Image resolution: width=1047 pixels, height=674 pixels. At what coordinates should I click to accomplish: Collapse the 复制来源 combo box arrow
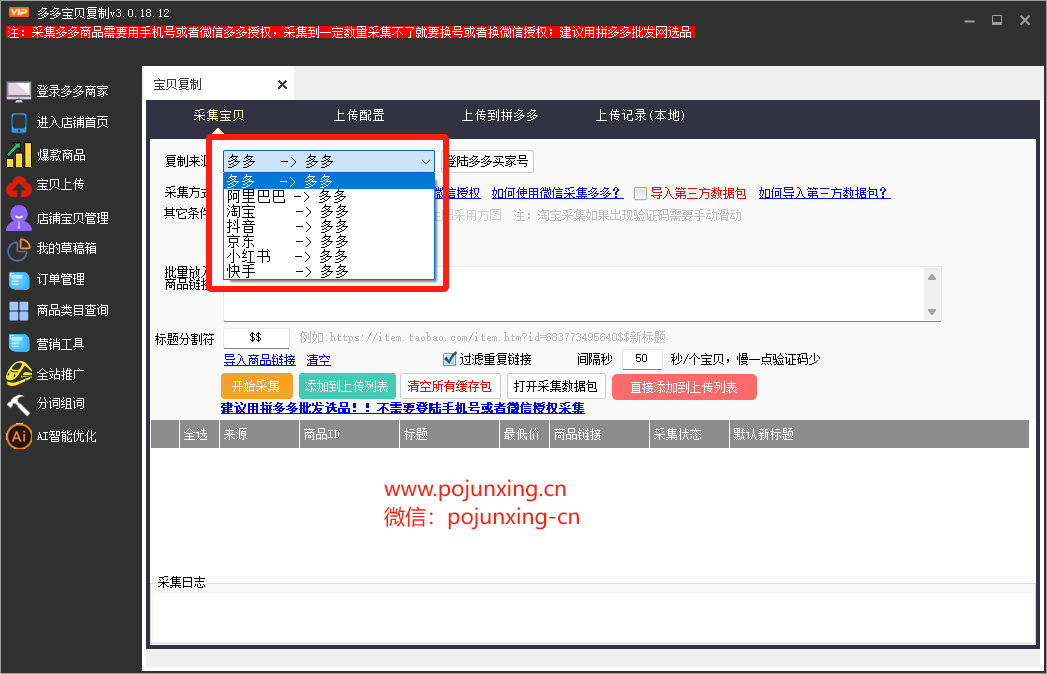[425, 162]
